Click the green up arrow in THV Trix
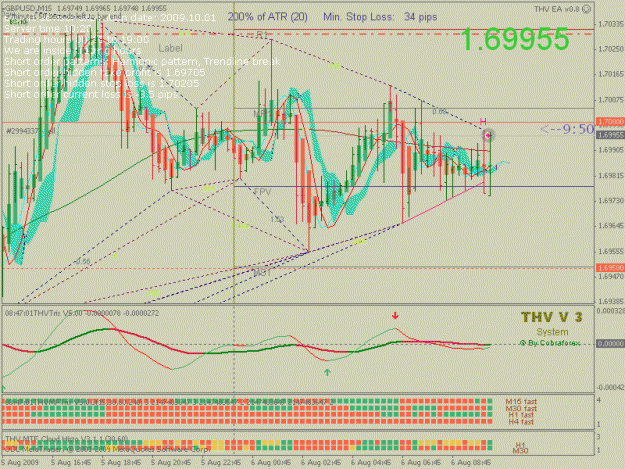 coord(327,373)
